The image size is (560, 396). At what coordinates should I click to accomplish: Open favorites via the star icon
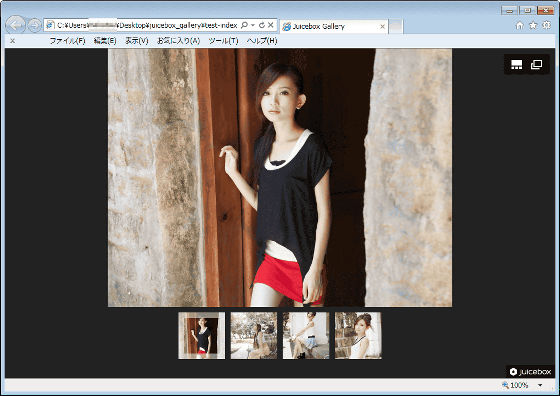tap(533, 25)
